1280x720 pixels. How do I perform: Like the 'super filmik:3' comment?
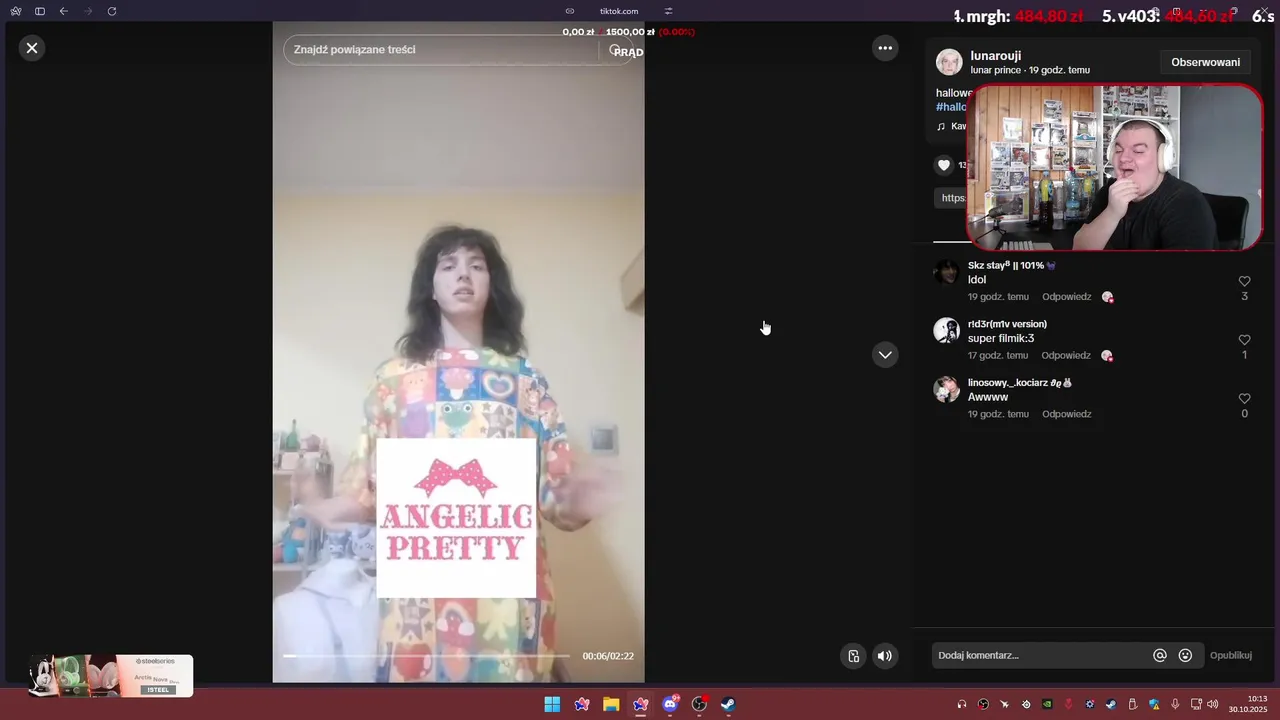(x=1244, y=340)
